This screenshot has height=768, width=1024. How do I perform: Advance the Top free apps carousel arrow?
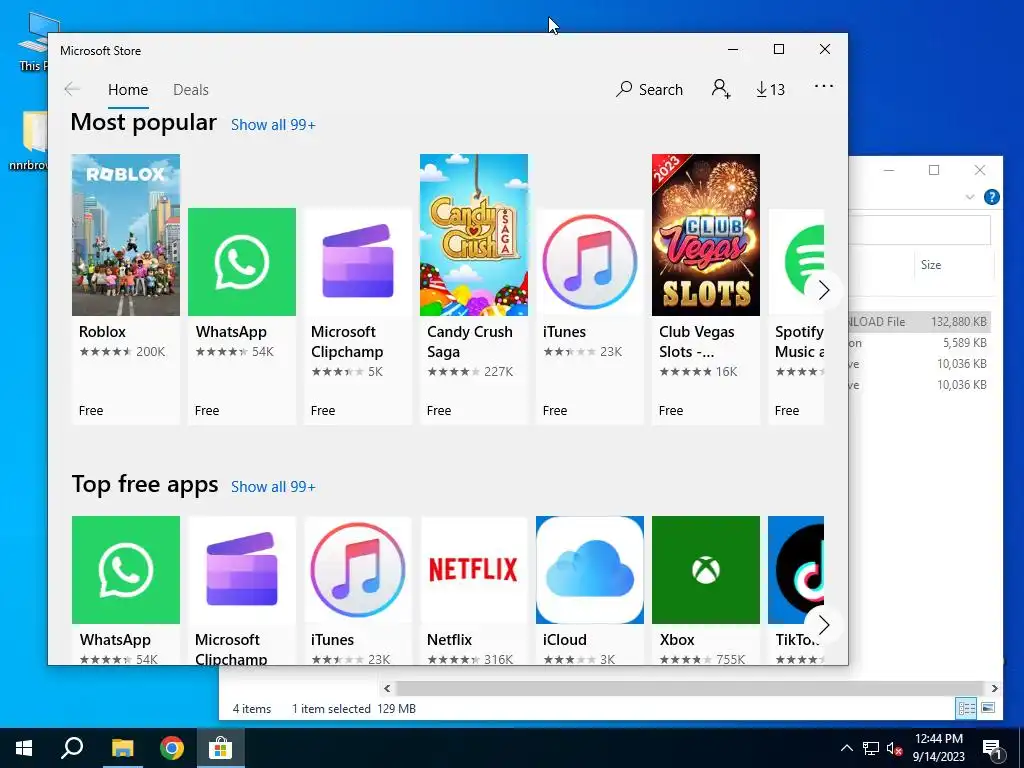824,625
